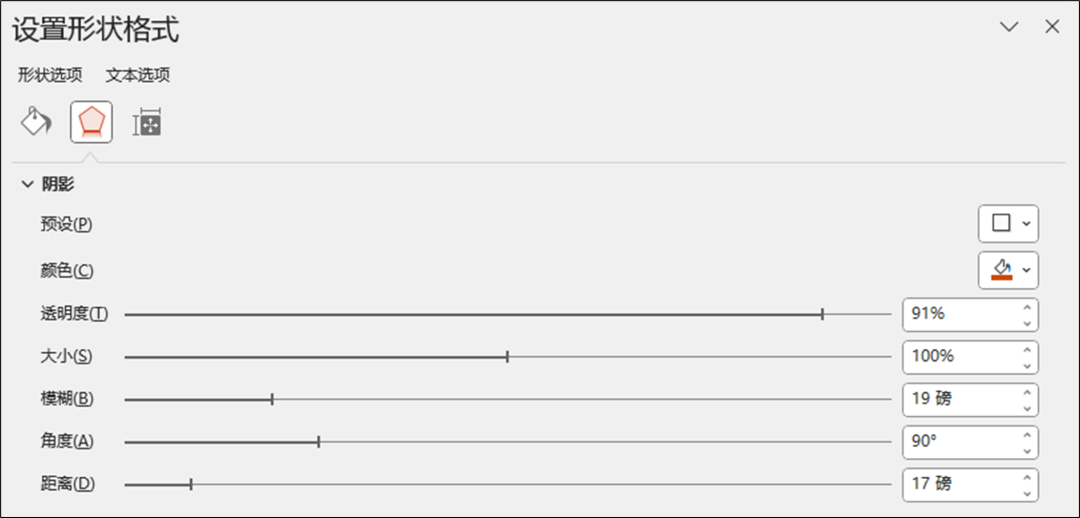Screen dimensions: 1080x518
Task: Click the 模糊 slider handle
Action: click(x=272, y=399)
